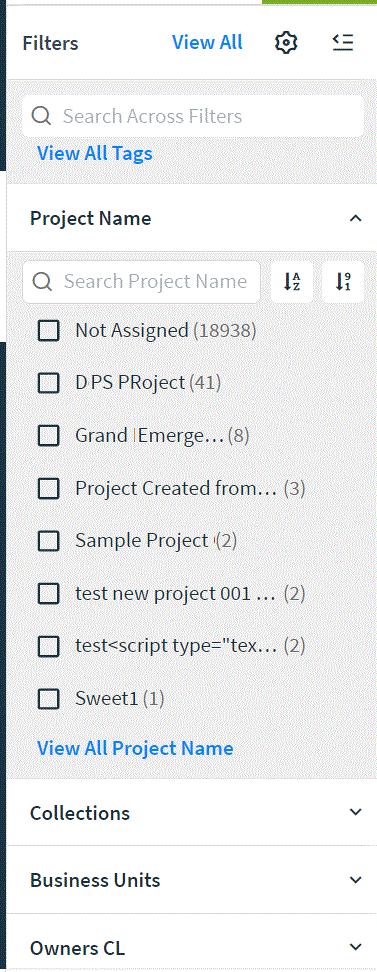Sort project names alphabetically with A-Z icon
Viewport: 377px width, 972px height.
291,282
